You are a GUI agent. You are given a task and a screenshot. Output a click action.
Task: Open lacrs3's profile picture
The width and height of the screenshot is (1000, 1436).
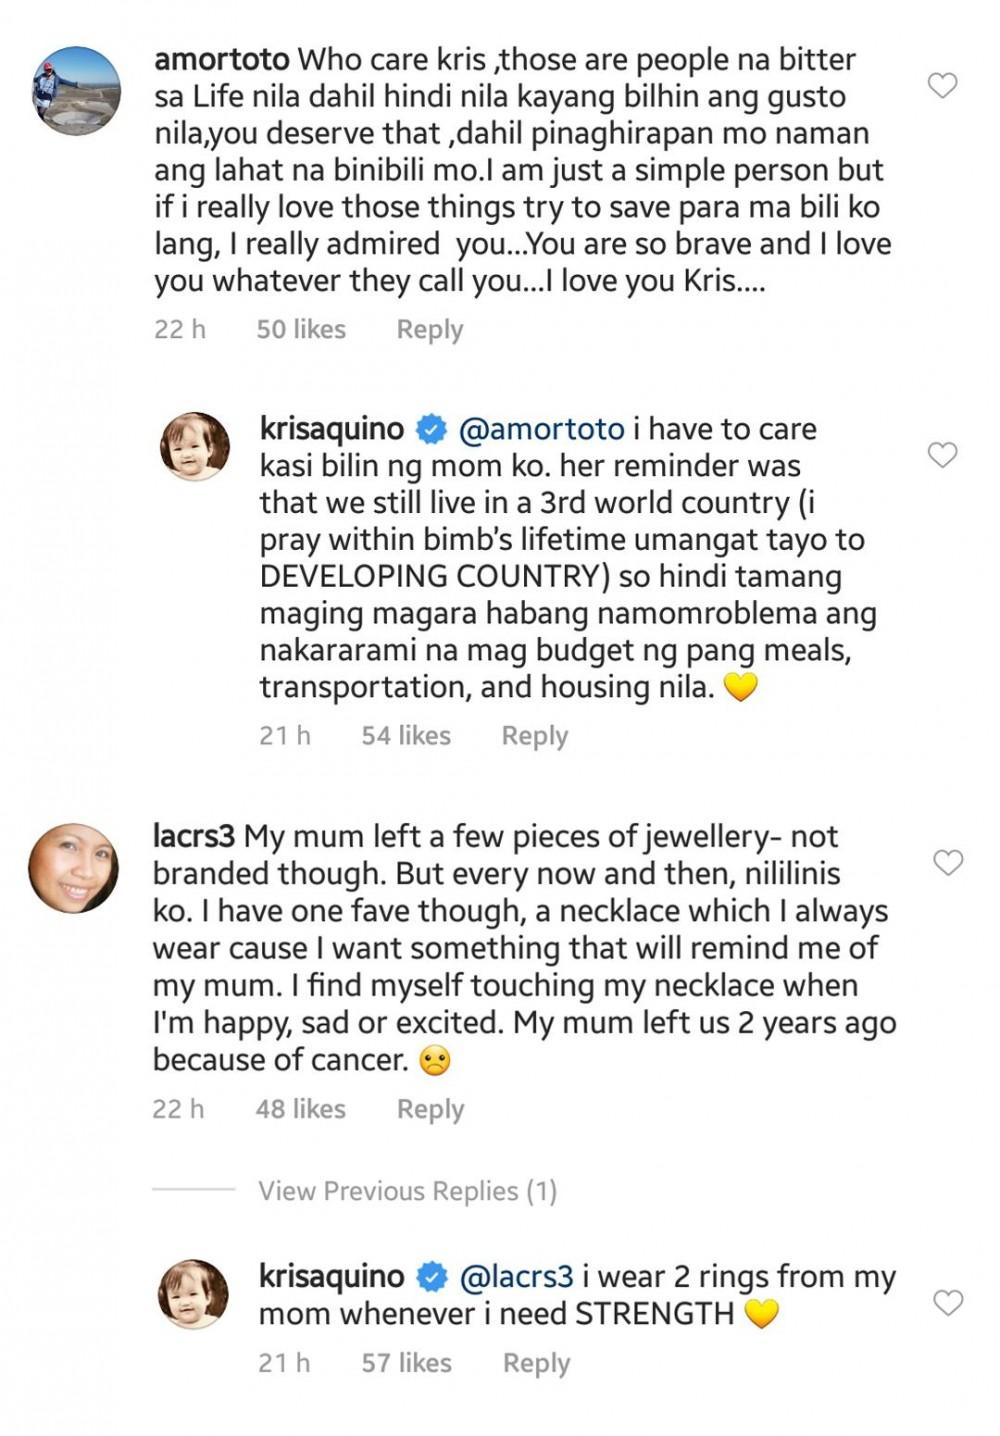click(73, 868)
